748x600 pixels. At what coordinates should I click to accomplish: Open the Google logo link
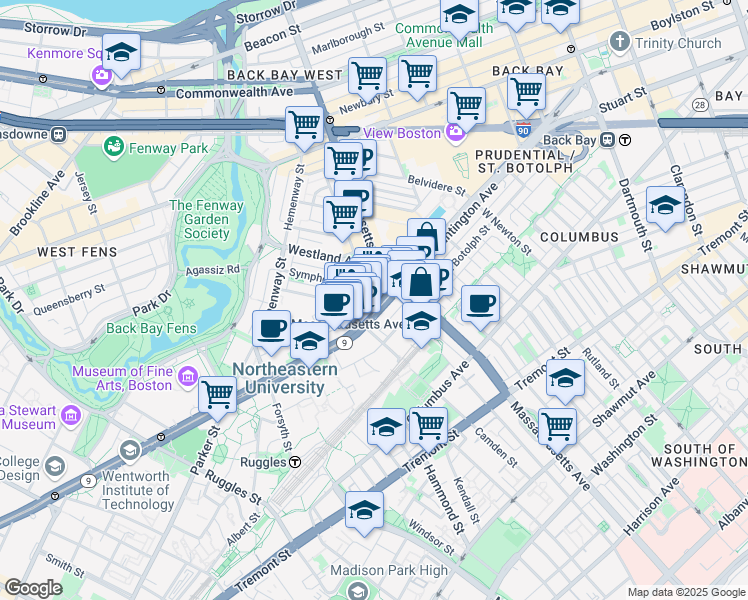pyautogui.click(x=33, y=588)
